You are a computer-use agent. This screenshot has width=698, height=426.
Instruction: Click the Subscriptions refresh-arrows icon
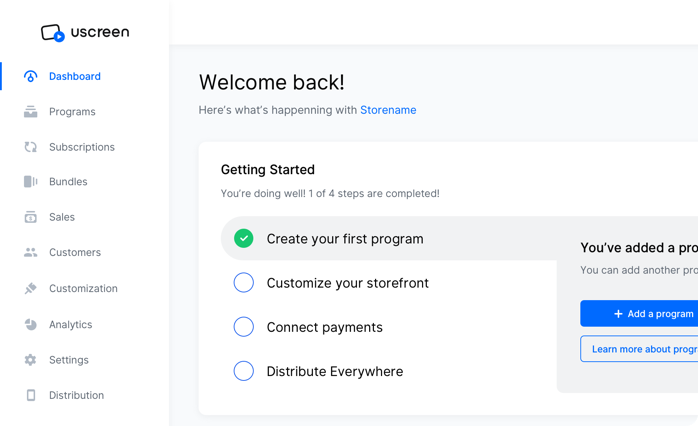30,147
